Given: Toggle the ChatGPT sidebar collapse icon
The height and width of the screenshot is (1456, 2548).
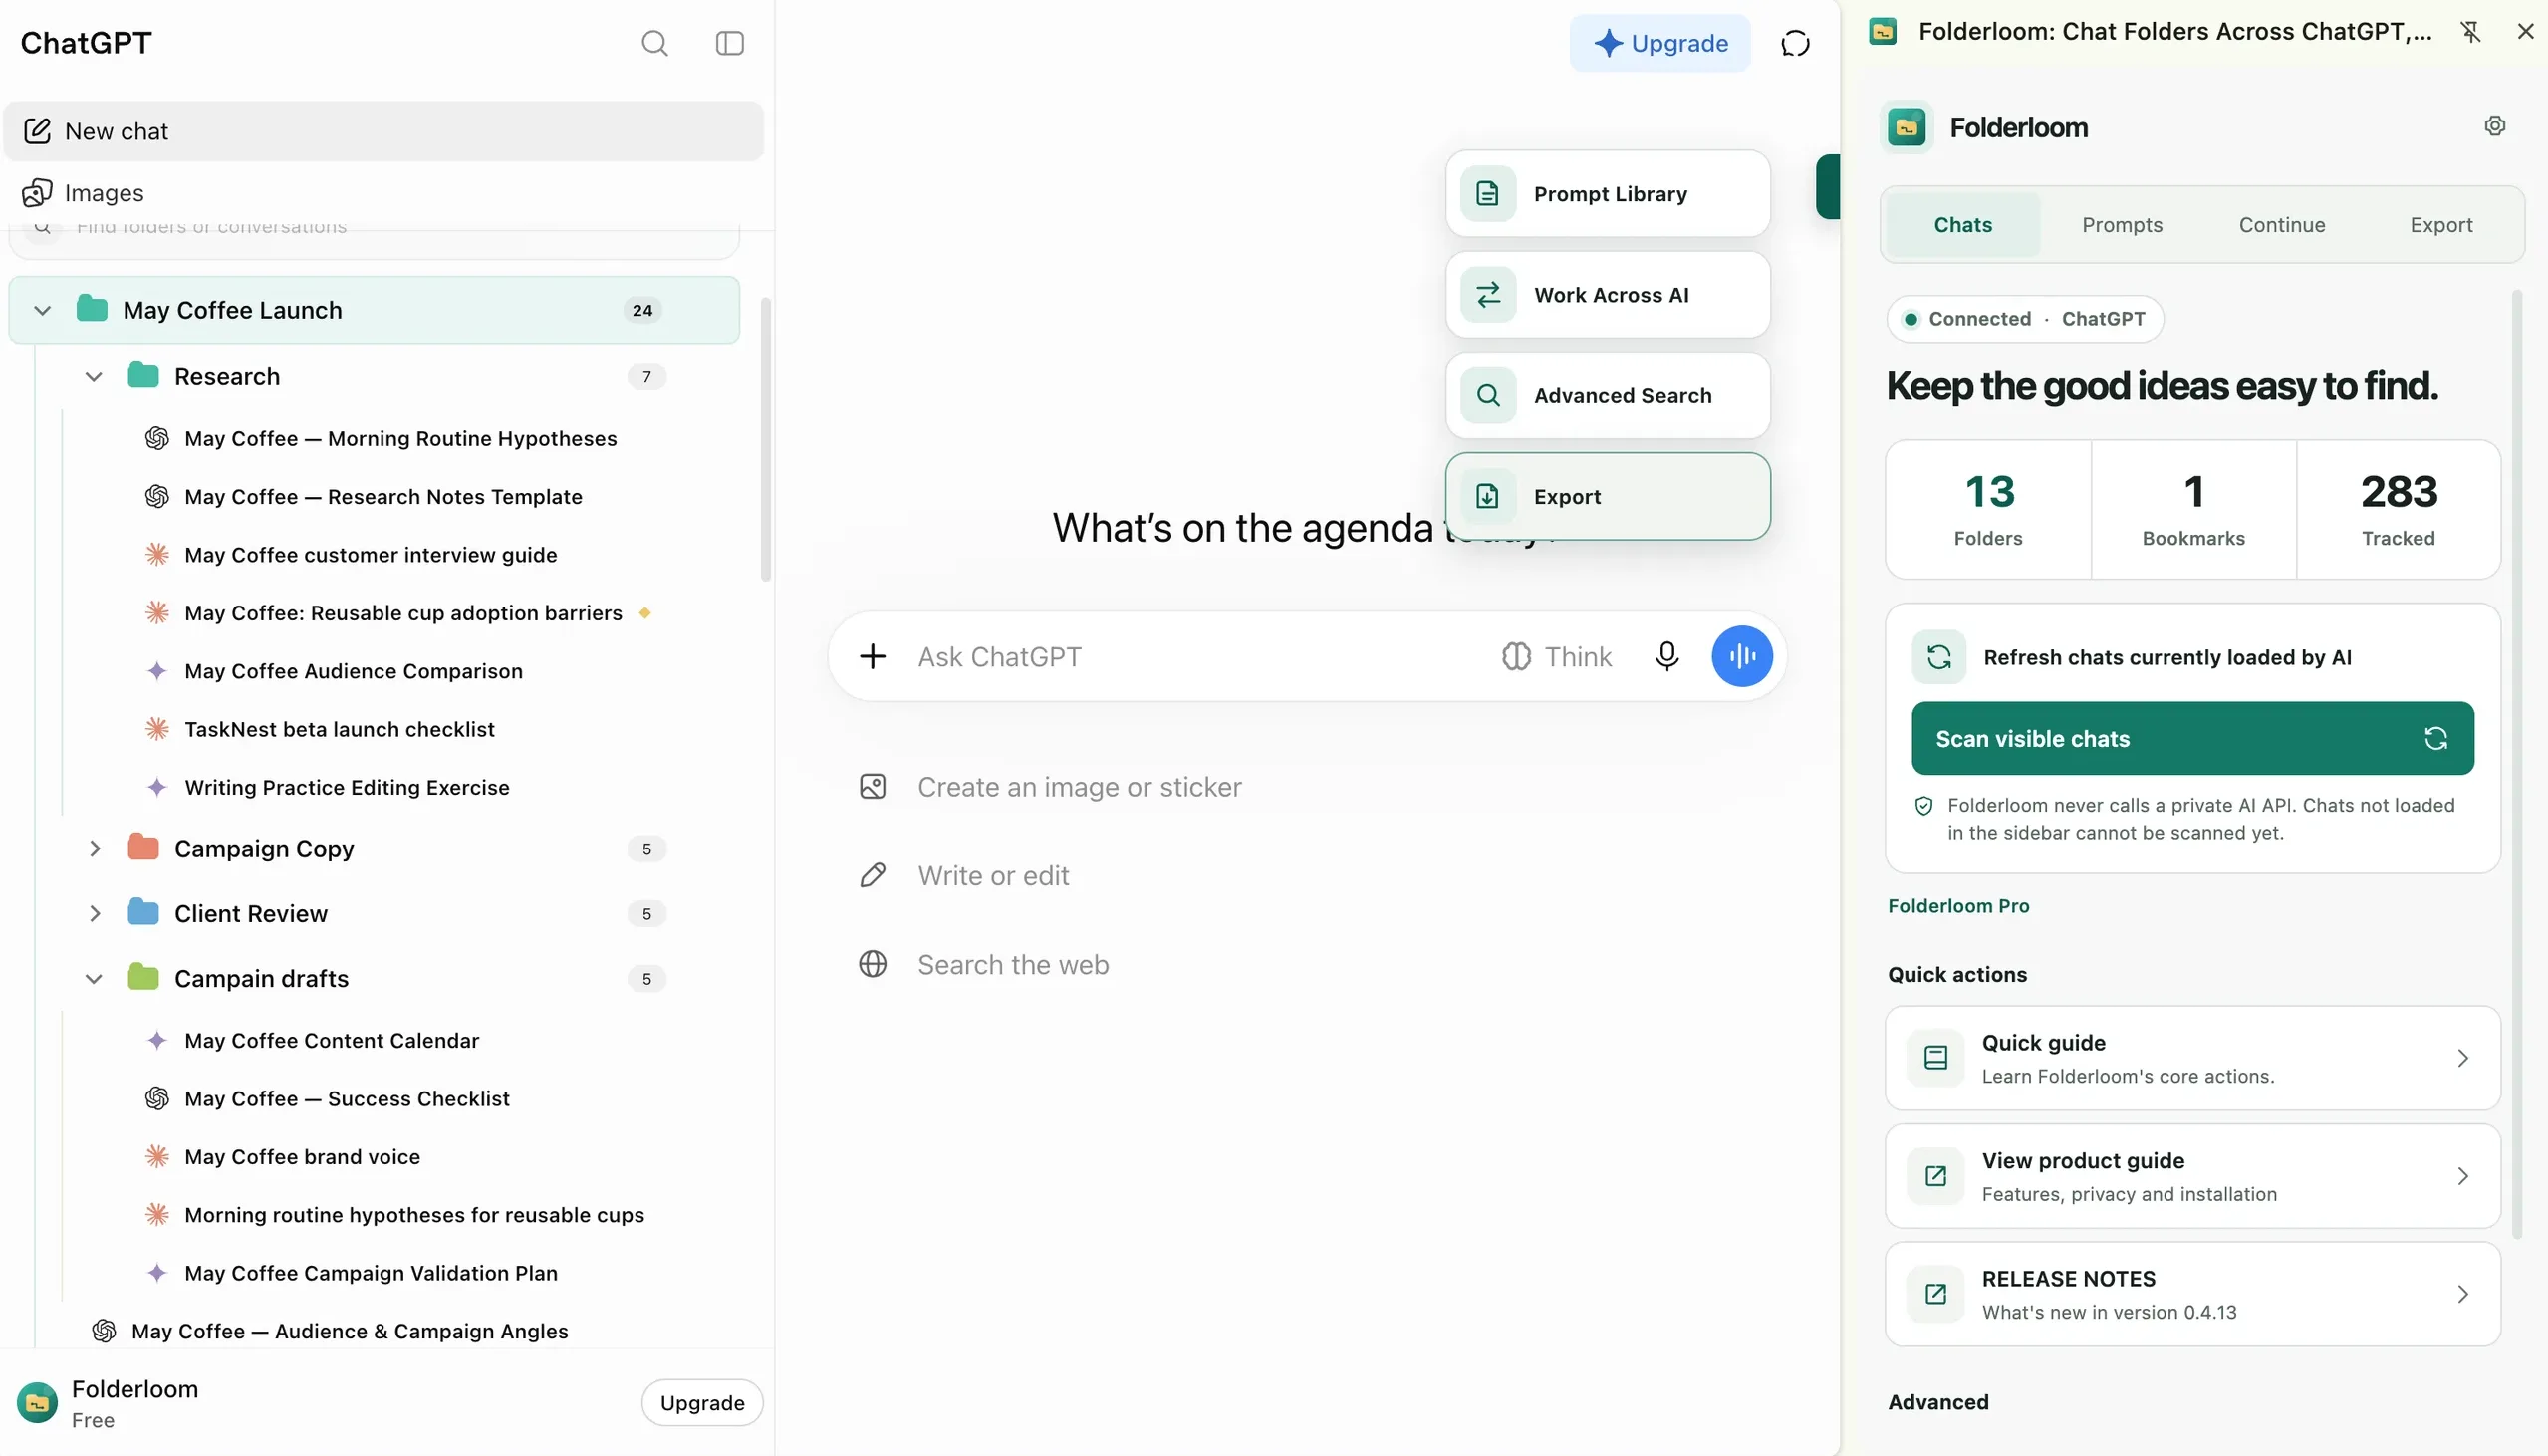Looking at the screenshot, I should [x=730, y=43].
